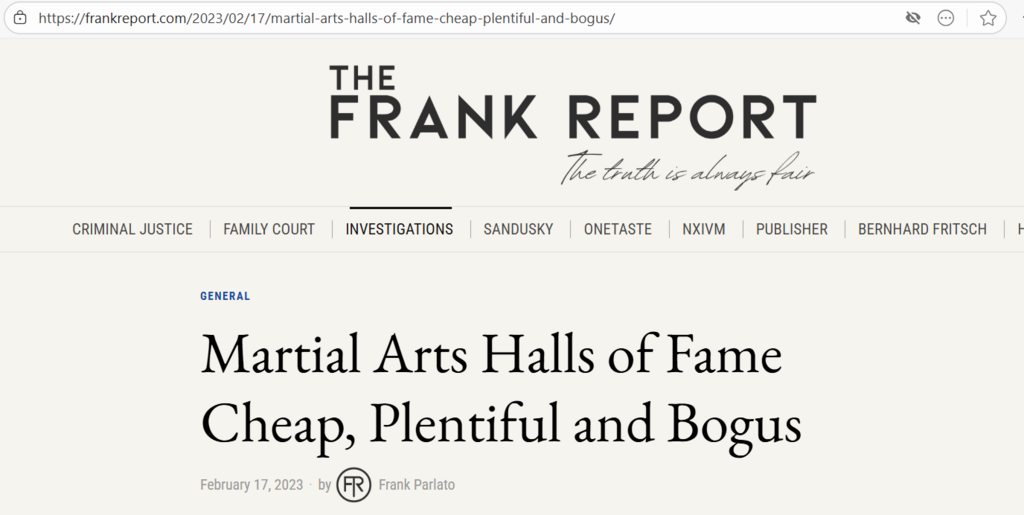Open the circled three-dots menu icon
Viewport: 1024px width, 515px height.
click(x=946, y=18)
